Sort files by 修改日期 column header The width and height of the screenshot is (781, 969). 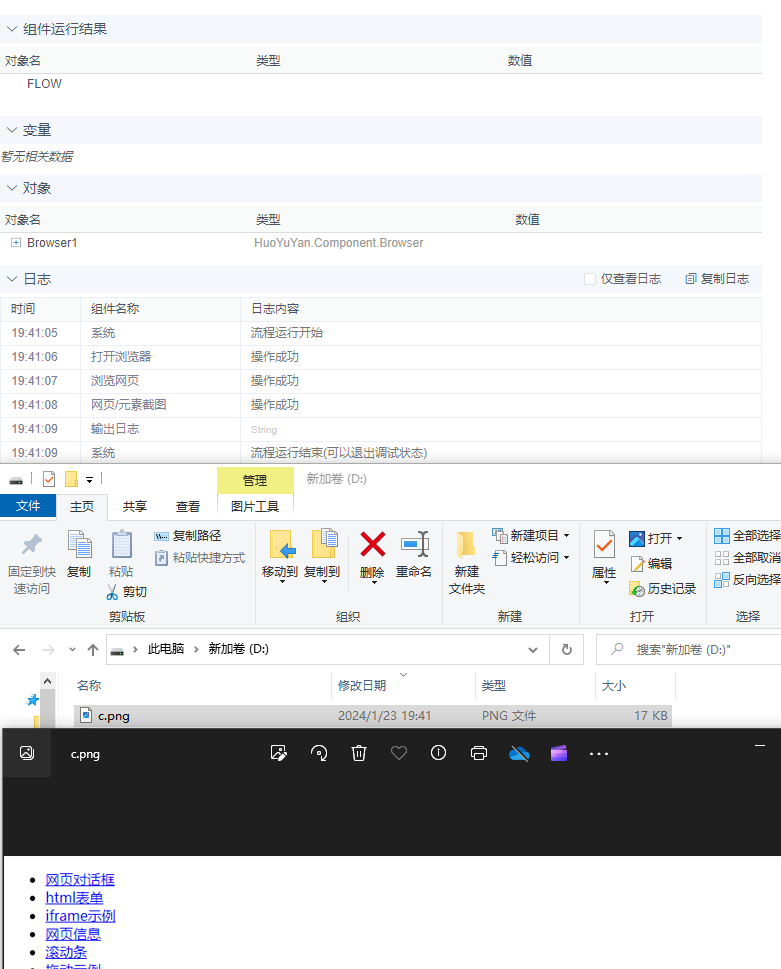362,685
